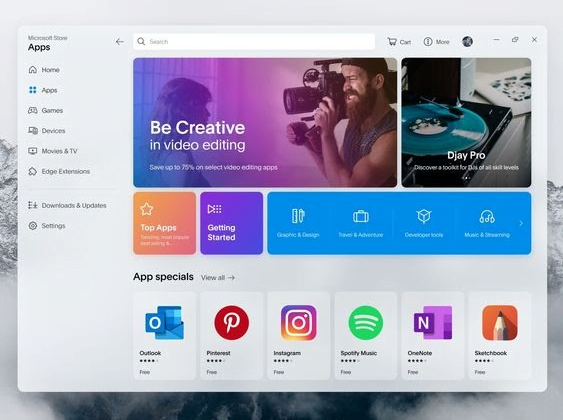Viewport: 563px width, 420px height.
Task: Navigate to Home in sidebar
Action: [x=44, y=70]
